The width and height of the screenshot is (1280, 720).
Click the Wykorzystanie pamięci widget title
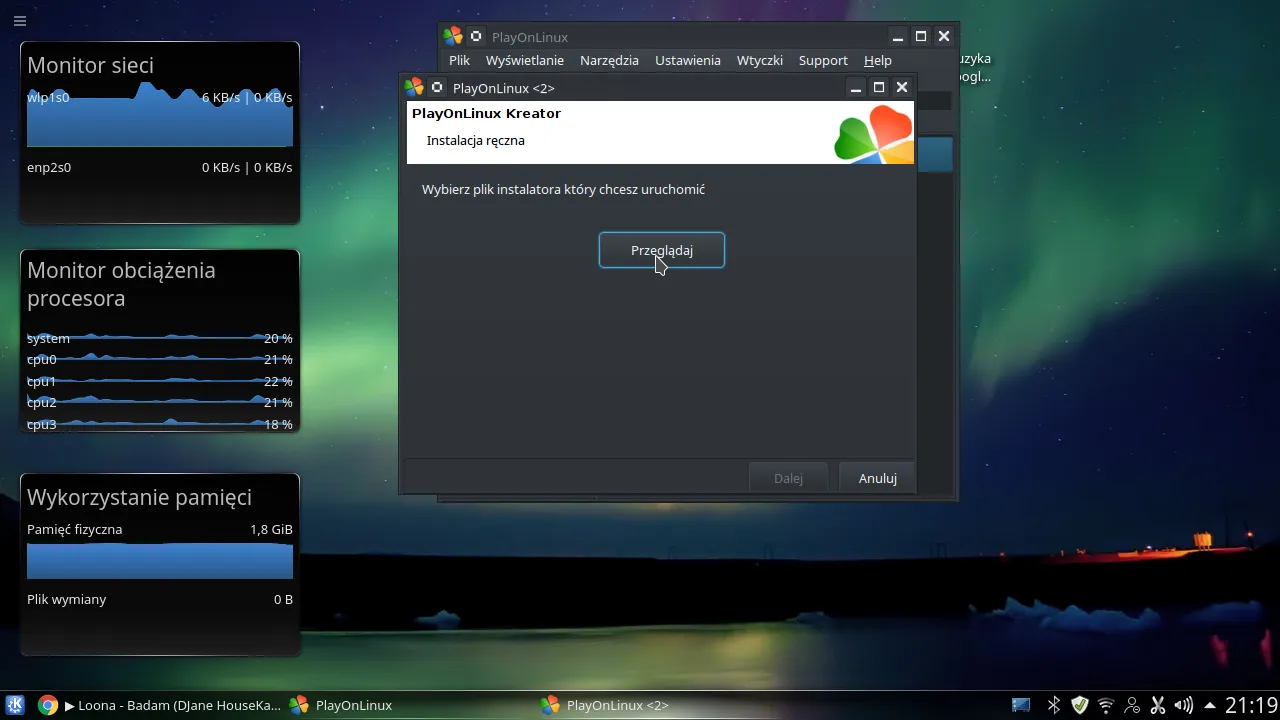point(139,497)
